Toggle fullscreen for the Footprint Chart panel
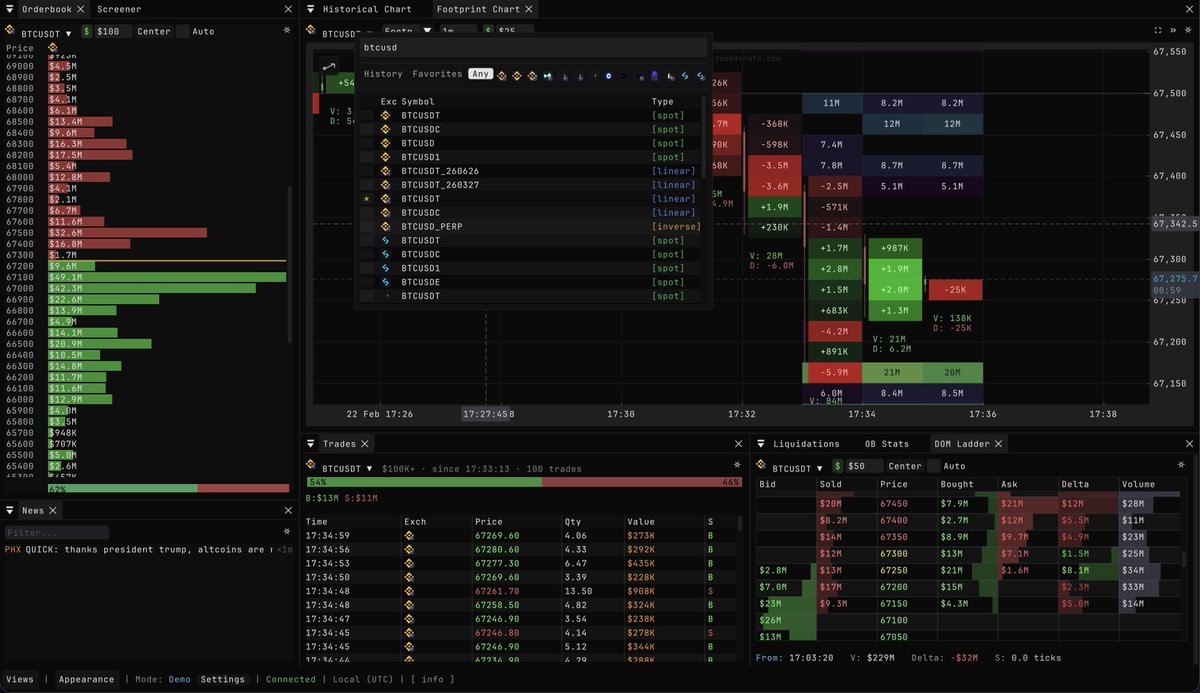 pos(1158,31)
